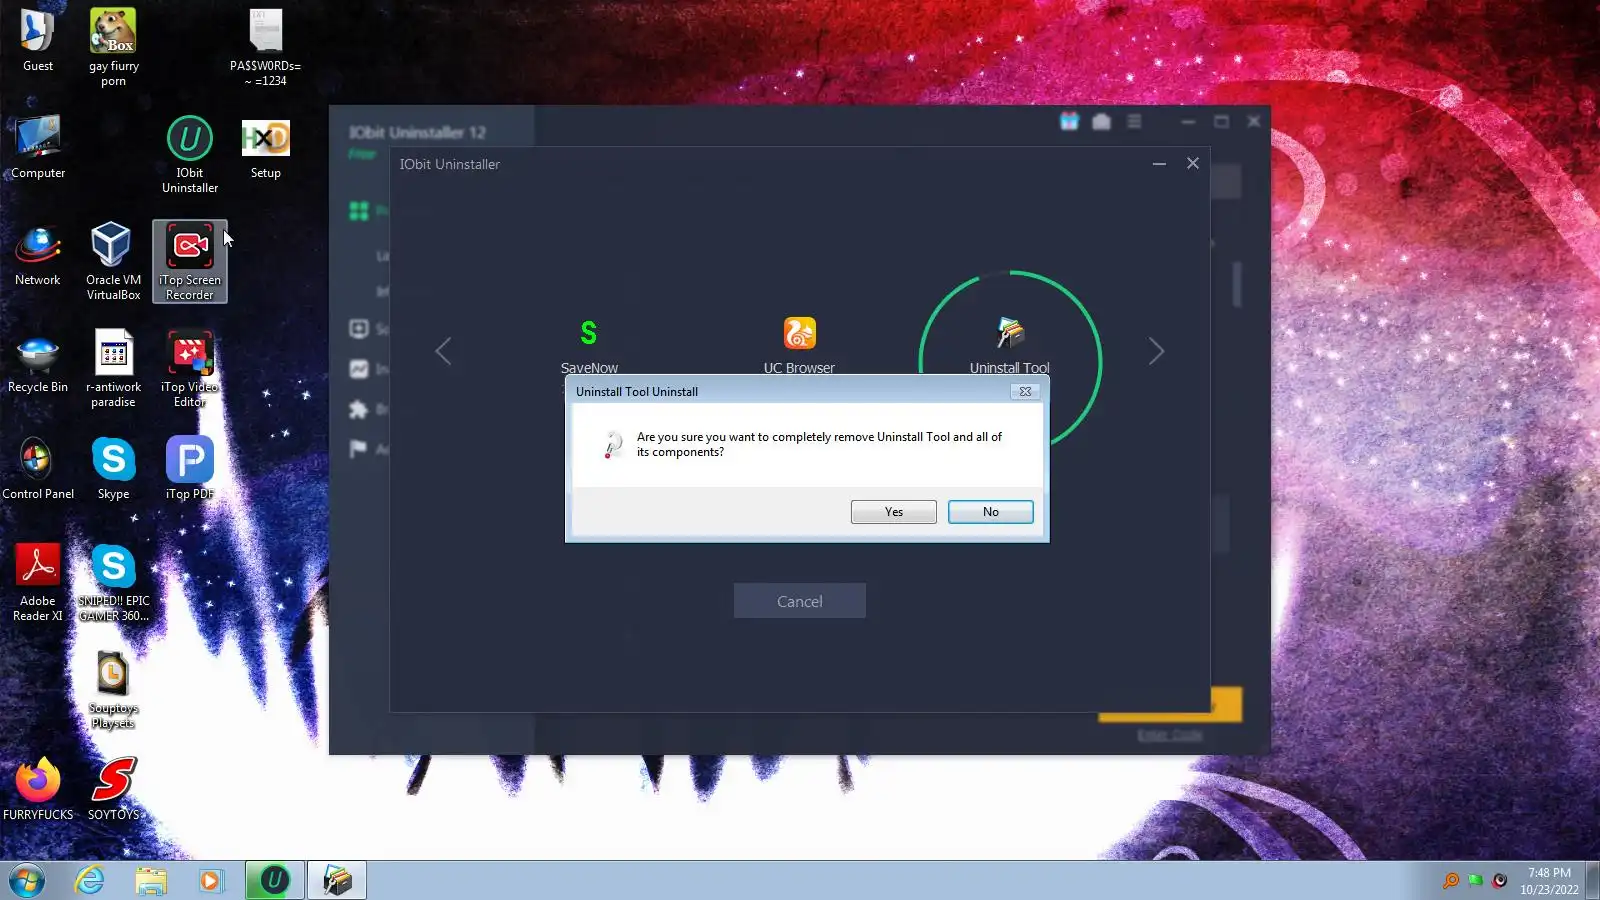Select the PA$$W0RDs text file icon

(266, 47)
